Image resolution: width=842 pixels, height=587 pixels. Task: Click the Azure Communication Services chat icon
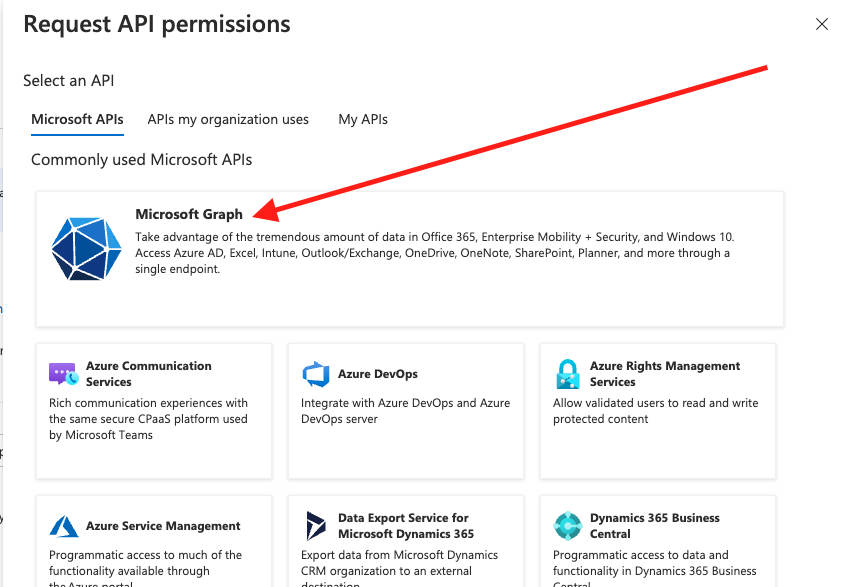tap(63, 374)
